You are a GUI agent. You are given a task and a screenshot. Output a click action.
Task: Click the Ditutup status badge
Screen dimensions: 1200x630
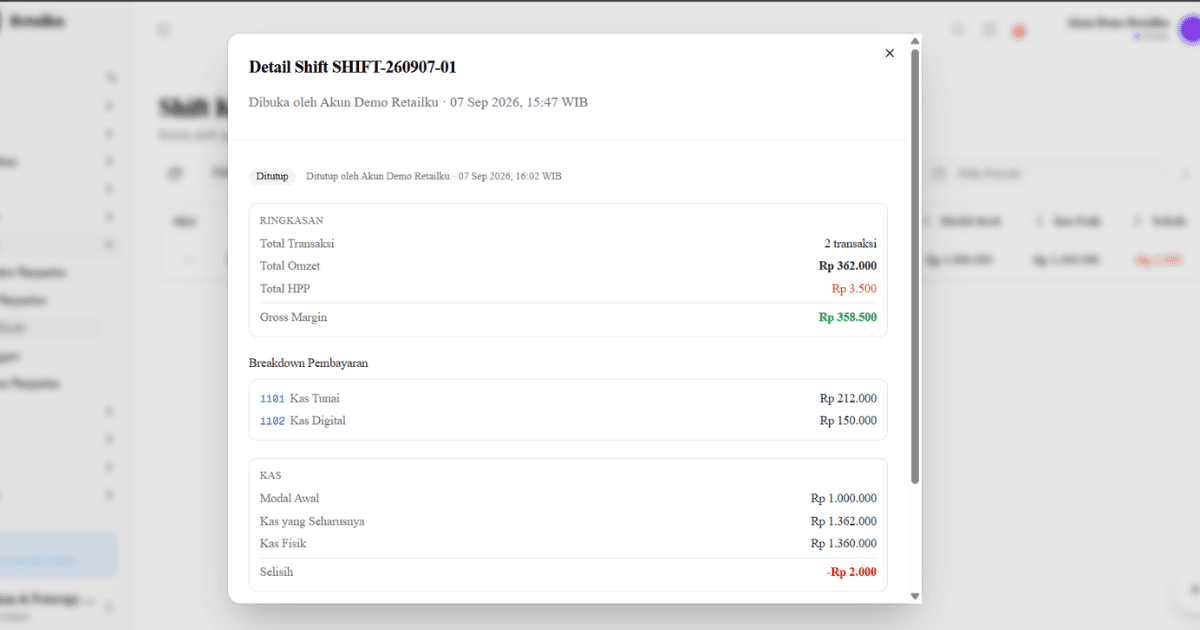(x=272, y=176)
